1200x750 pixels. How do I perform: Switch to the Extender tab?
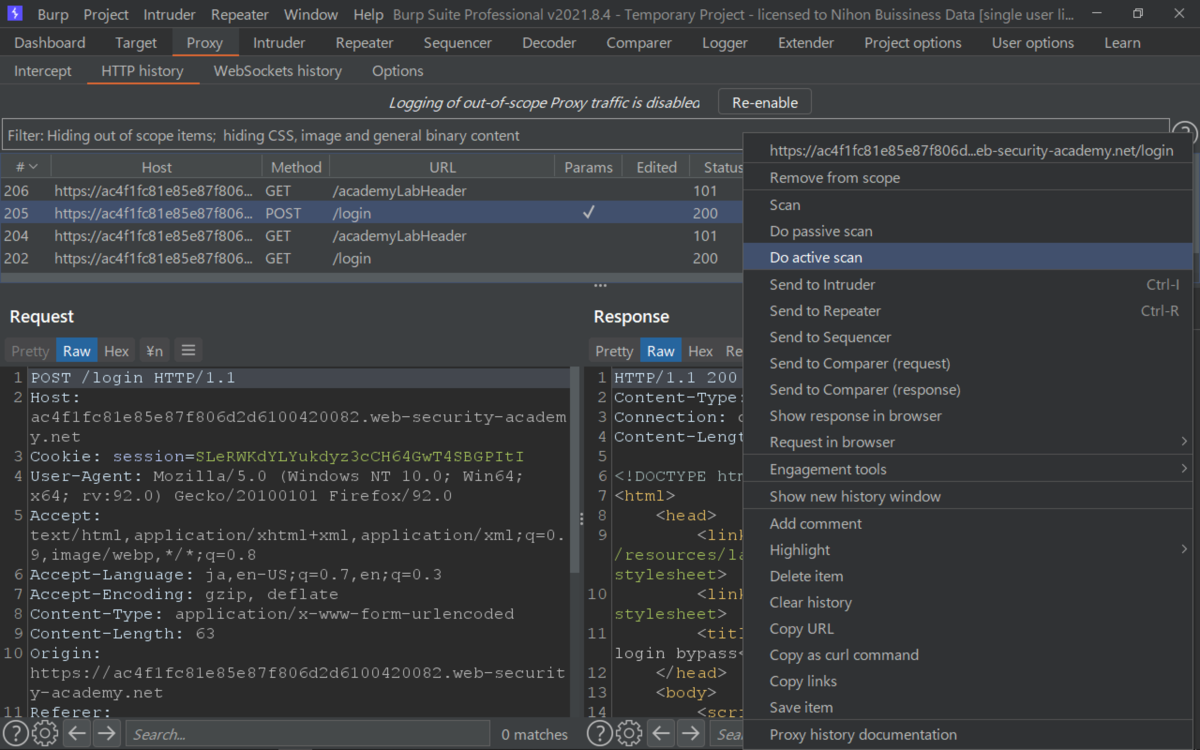pyautogui.click(x=806, y=43)
